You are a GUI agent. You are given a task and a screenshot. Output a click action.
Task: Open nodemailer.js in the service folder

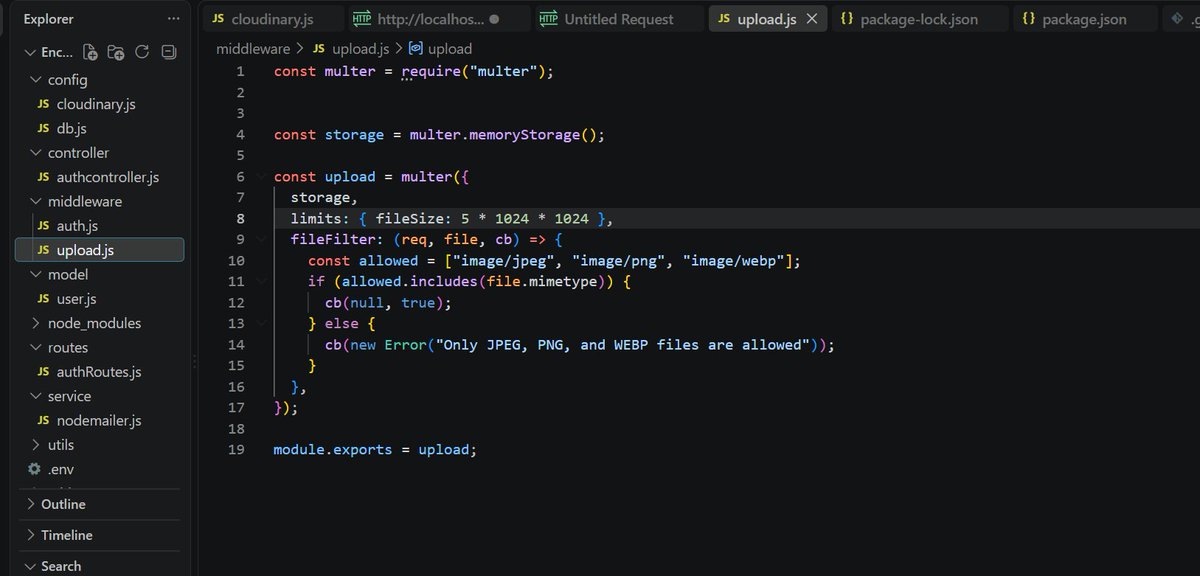(x=98, y=421)
